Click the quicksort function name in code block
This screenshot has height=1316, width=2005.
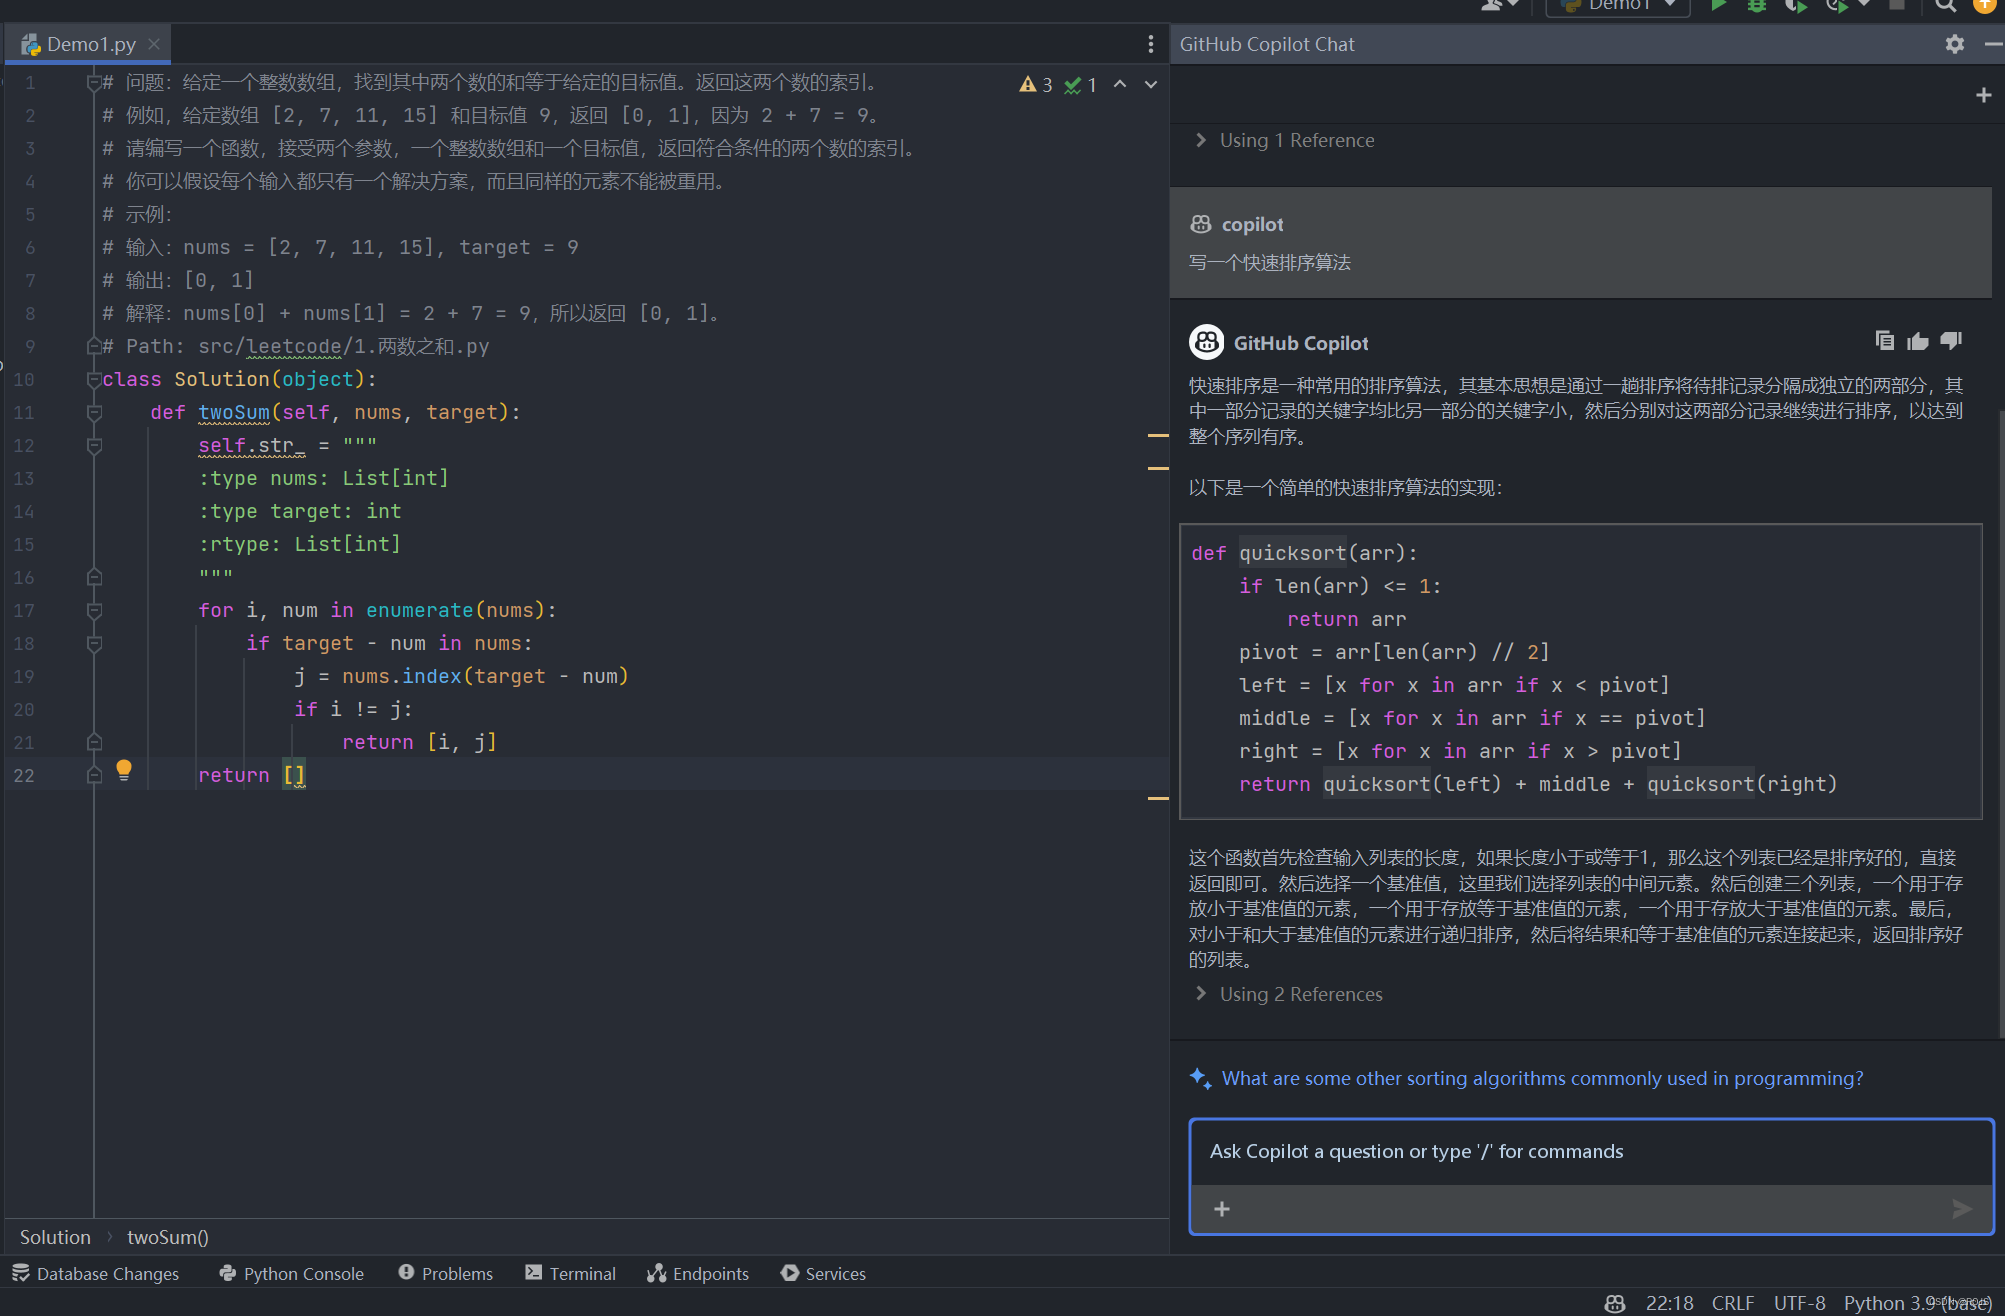point(1292,553)
